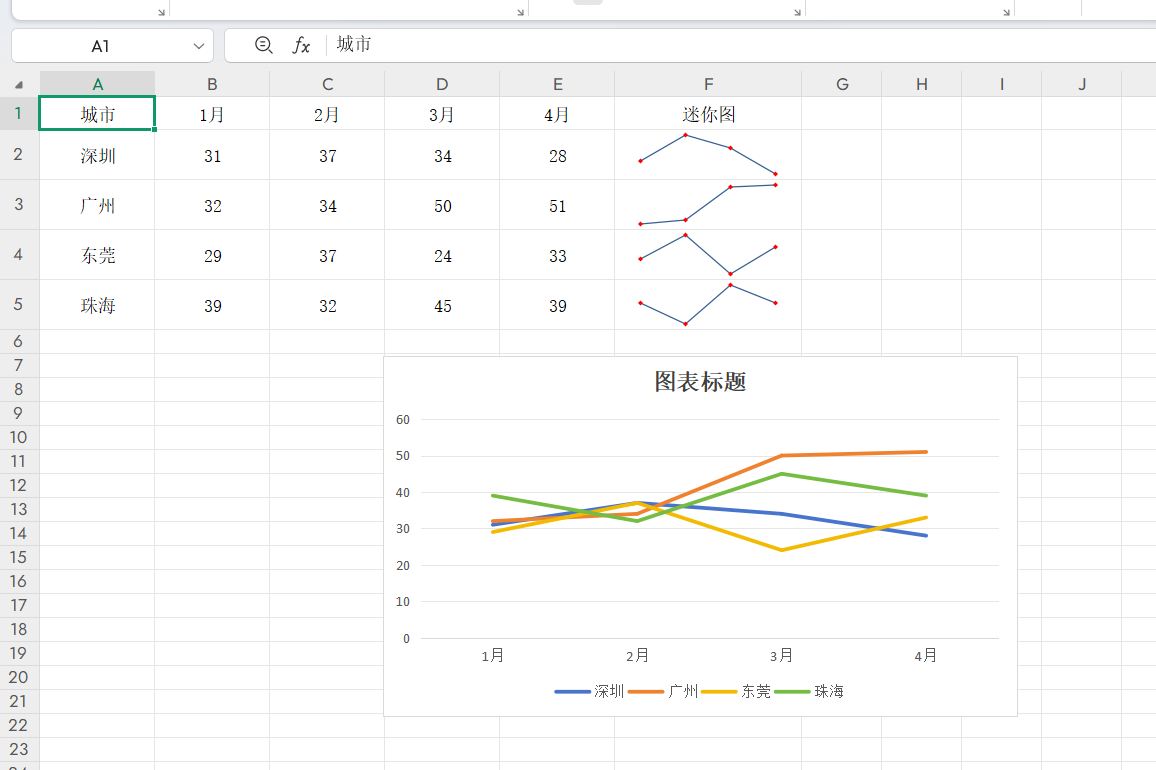1156x770 pixels.
Task: Select the 深圳 sparkline cell
Action: click(708, 155)
